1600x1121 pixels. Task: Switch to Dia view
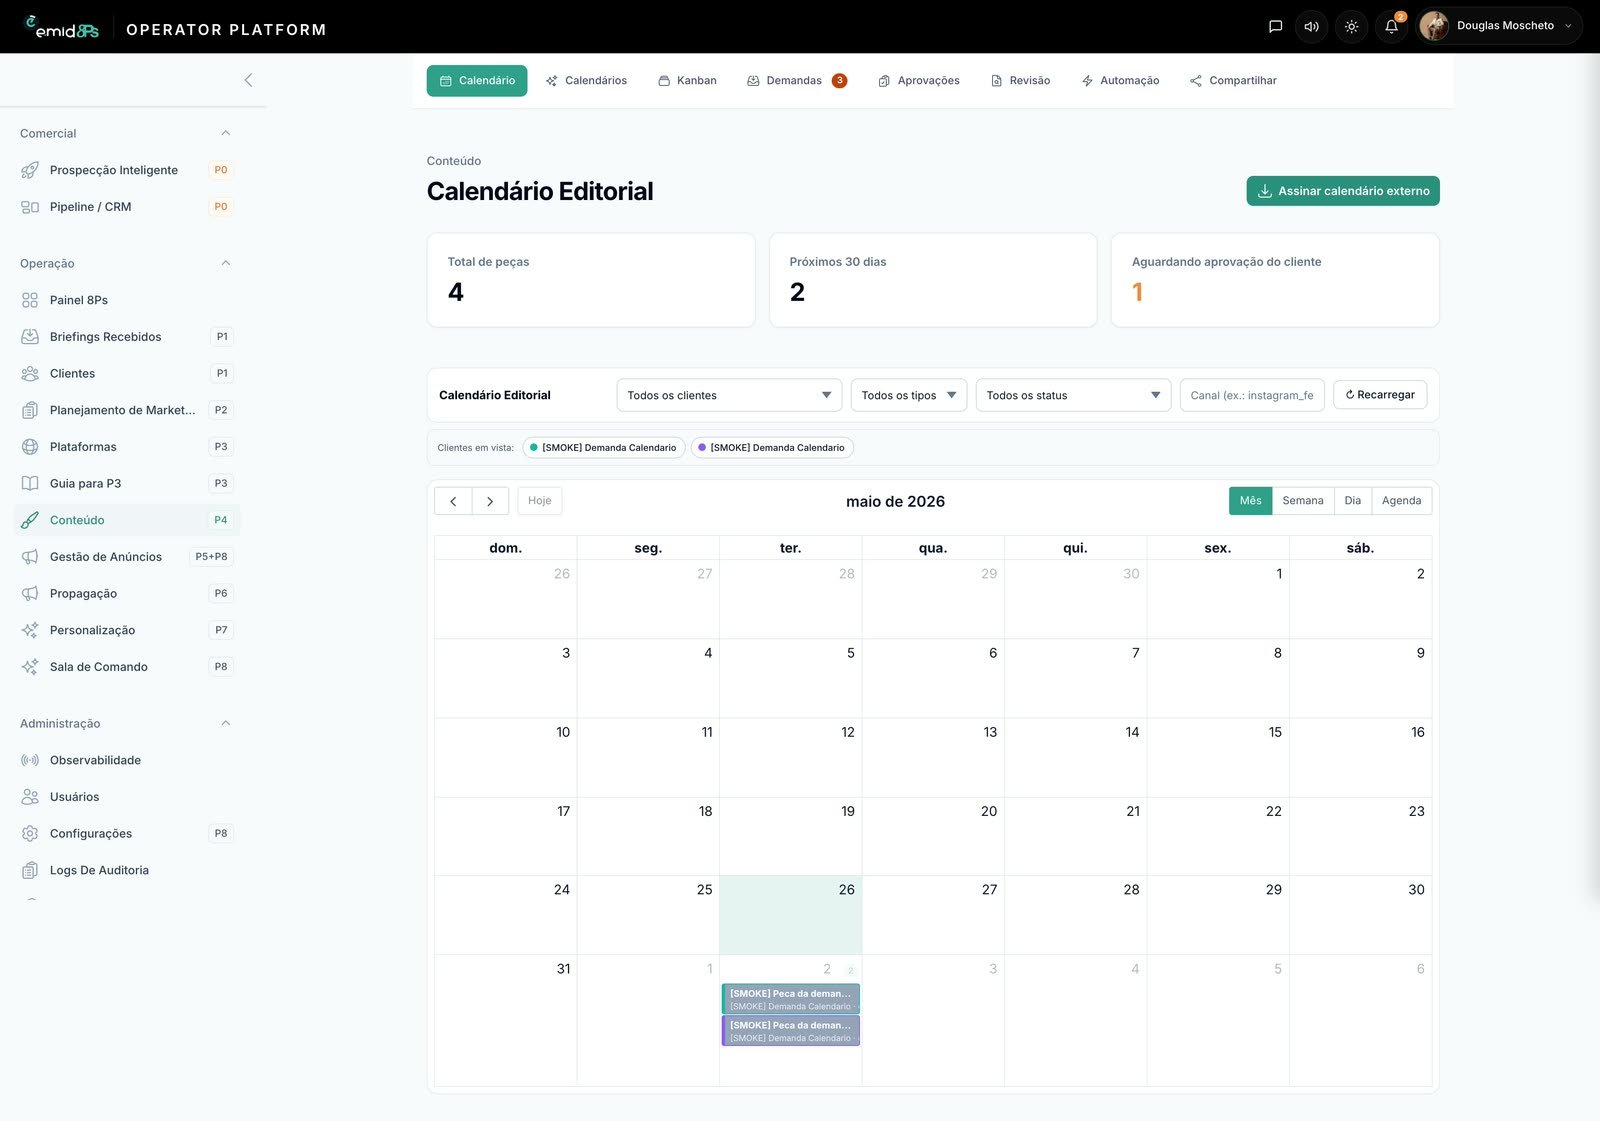pos(1352,501)
